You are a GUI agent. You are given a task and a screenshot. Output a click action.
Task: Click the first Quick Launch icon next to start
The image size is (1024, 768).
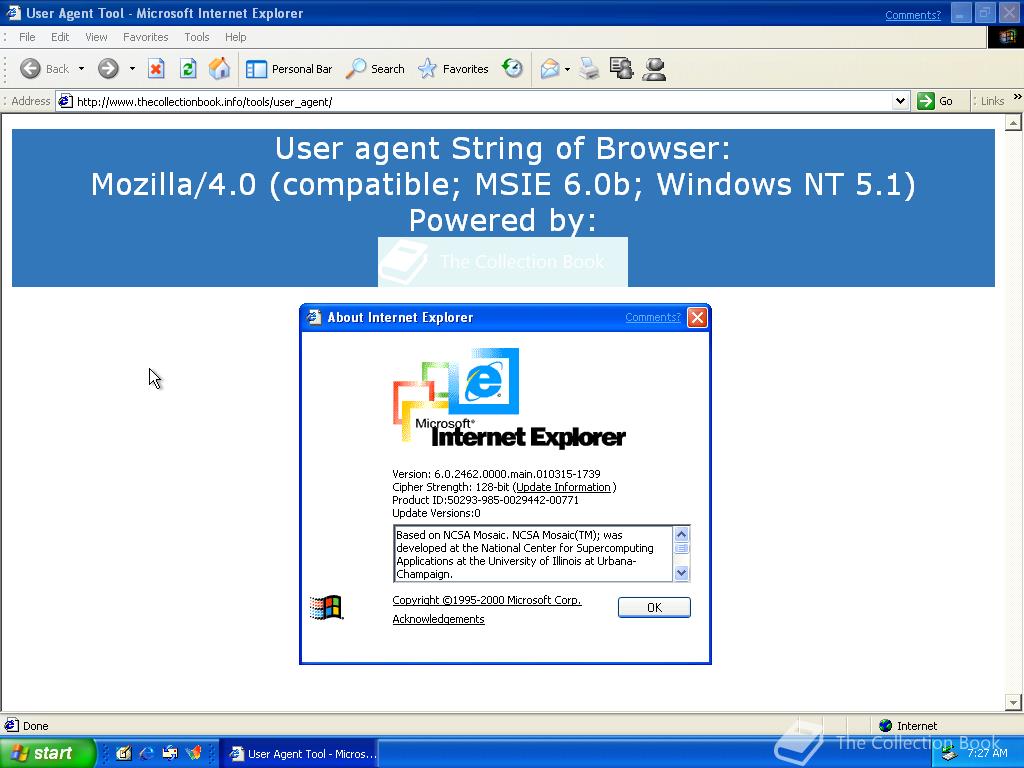click(x=123, y=754)
